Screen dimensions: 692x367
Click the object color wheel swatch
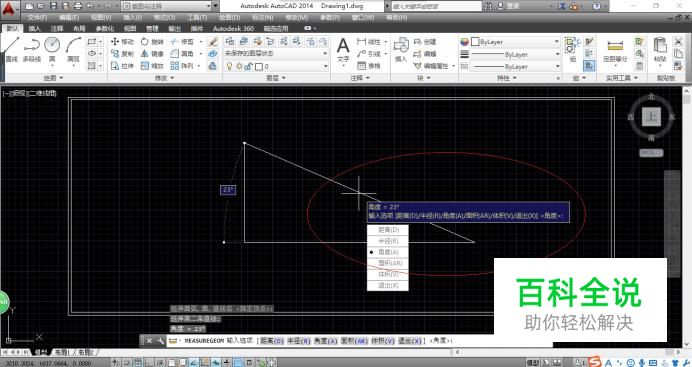click(x=464, y=42)
